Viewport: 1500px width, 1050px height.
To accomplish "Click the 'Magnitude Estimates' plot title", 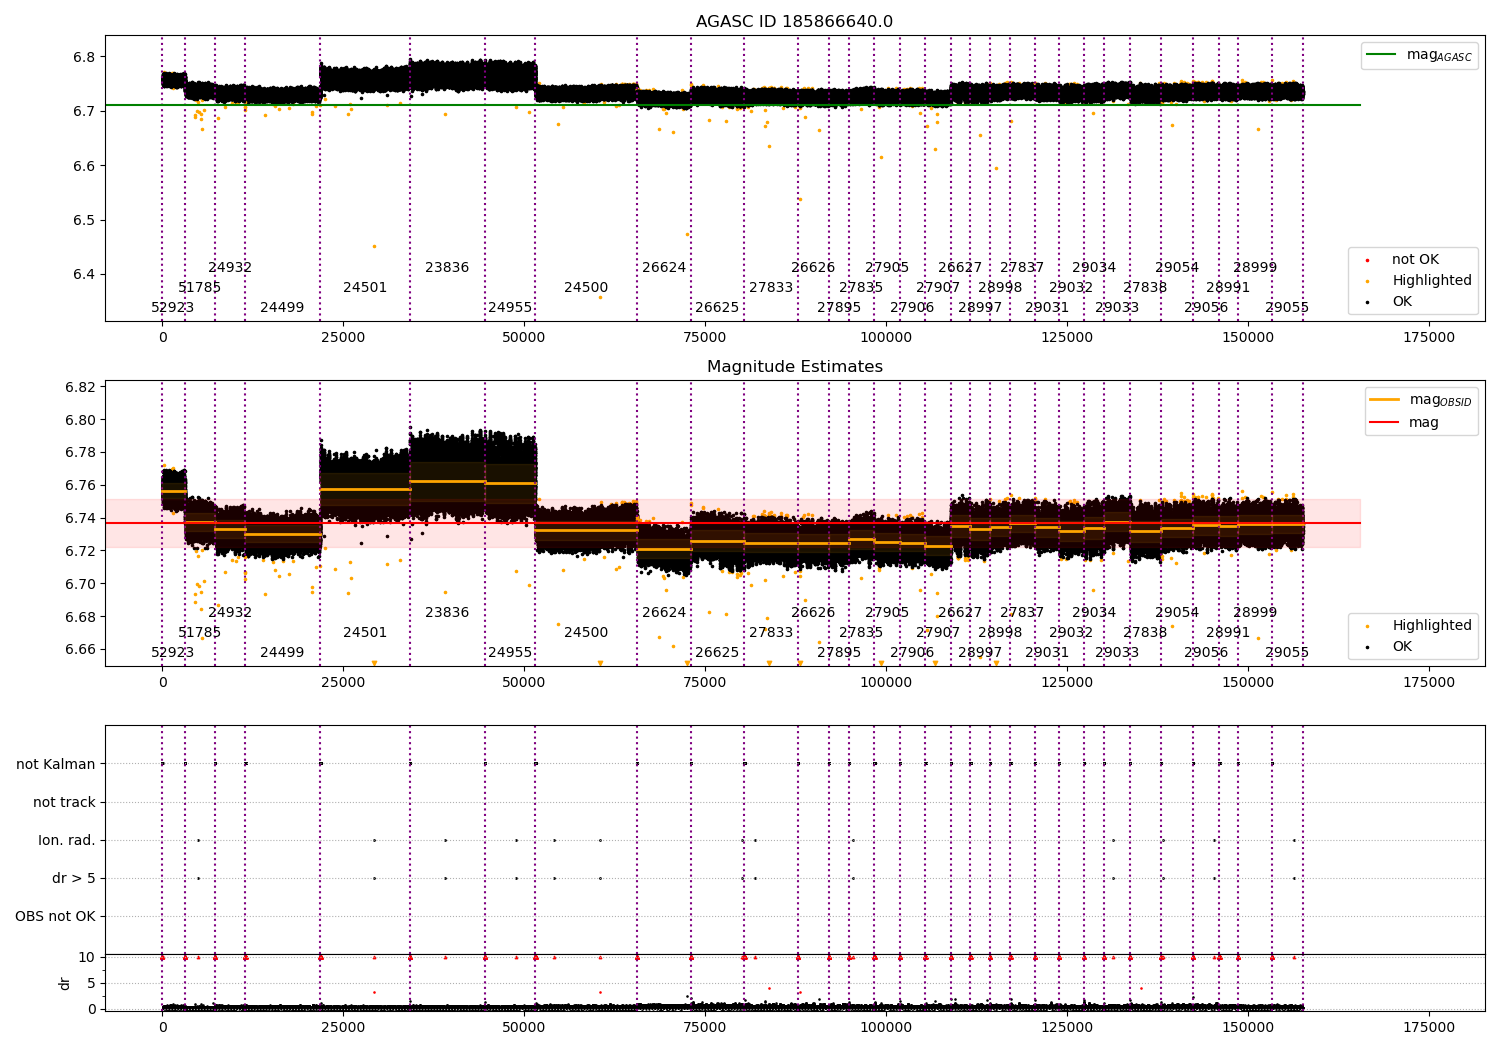I will pos(794,367).
